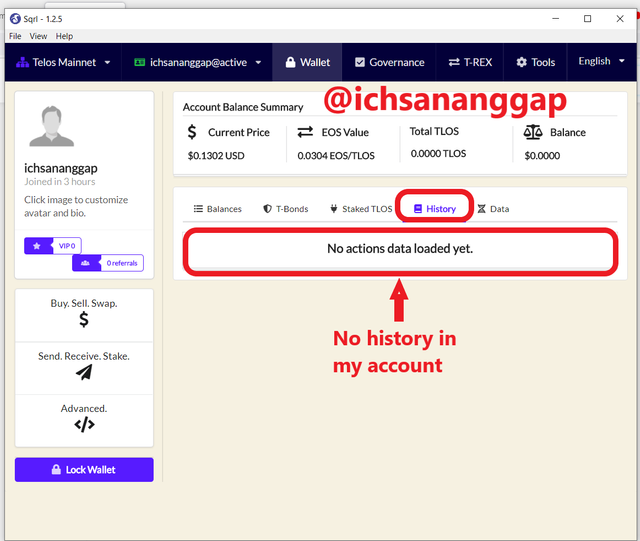The image size is (640, 541).
Task: Click the Current Price dollar icon
Action: (192, 132)
